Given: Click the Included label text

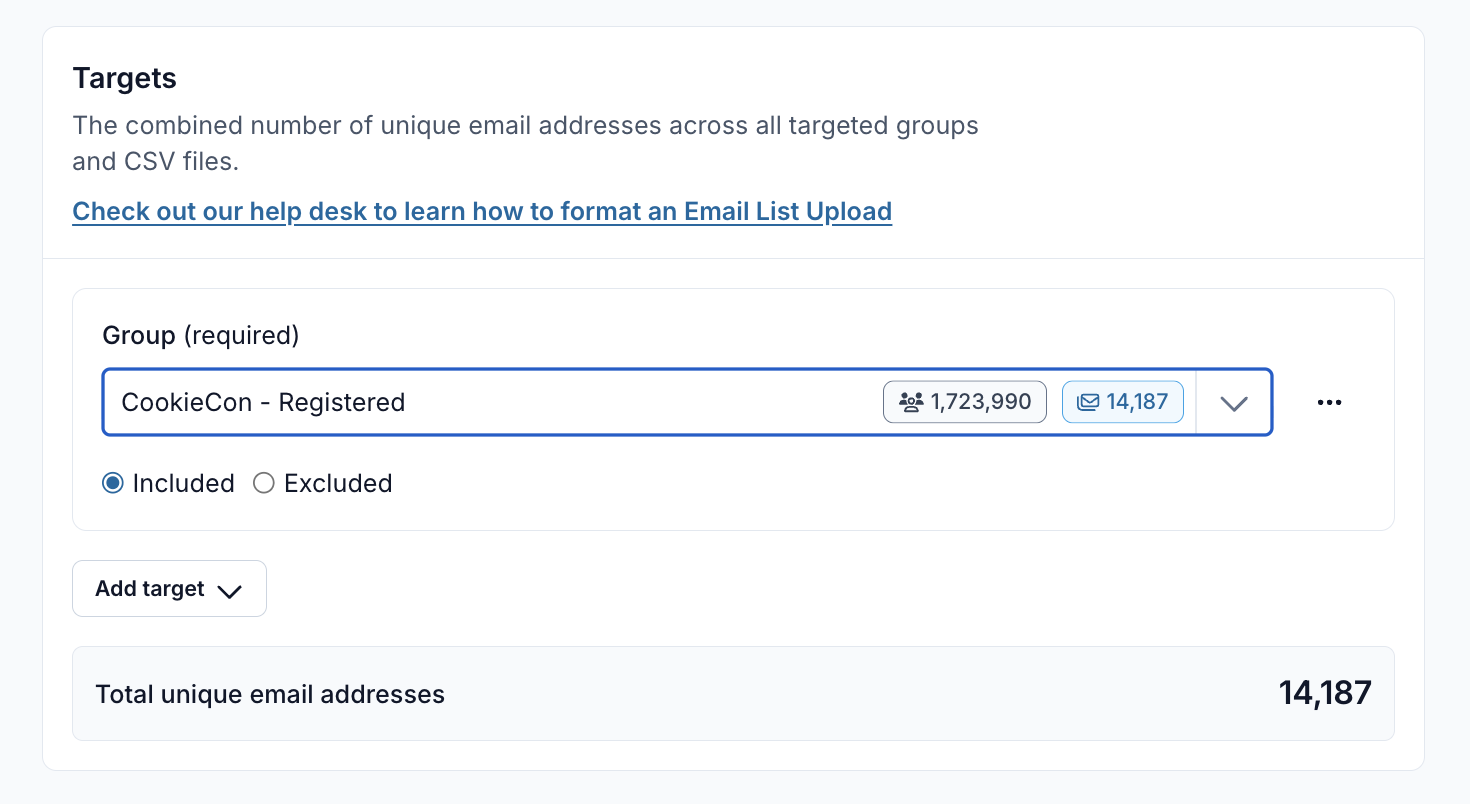Looking at the screenshot, I should pos(183,484).
